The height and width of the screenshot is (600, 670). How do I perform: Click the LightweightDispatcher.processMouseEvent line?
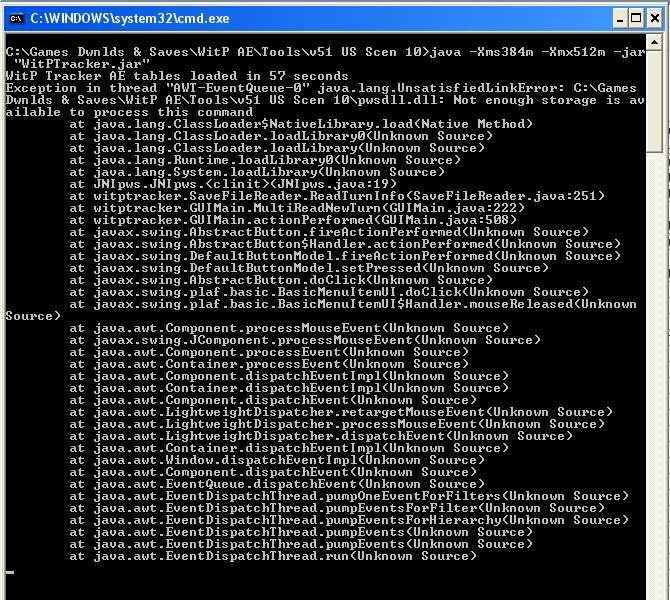tap(337, 424)
